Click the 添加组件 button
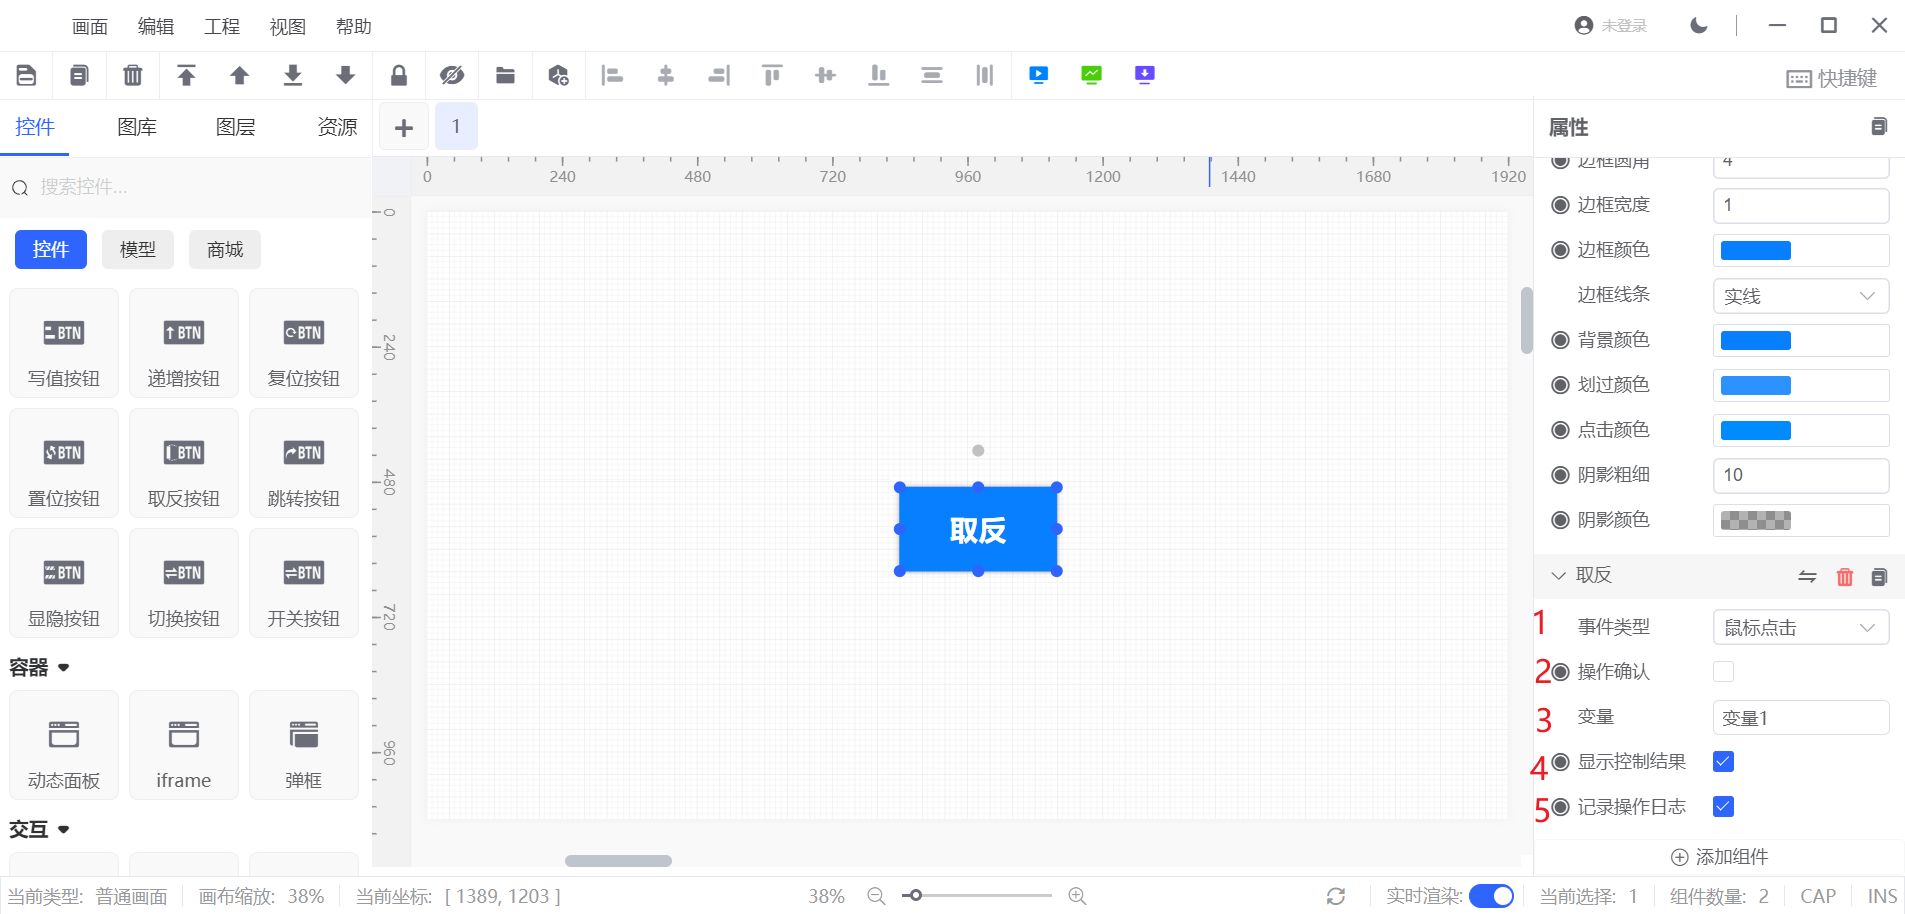The image size is (1905, 914). tap(1720, 857)
